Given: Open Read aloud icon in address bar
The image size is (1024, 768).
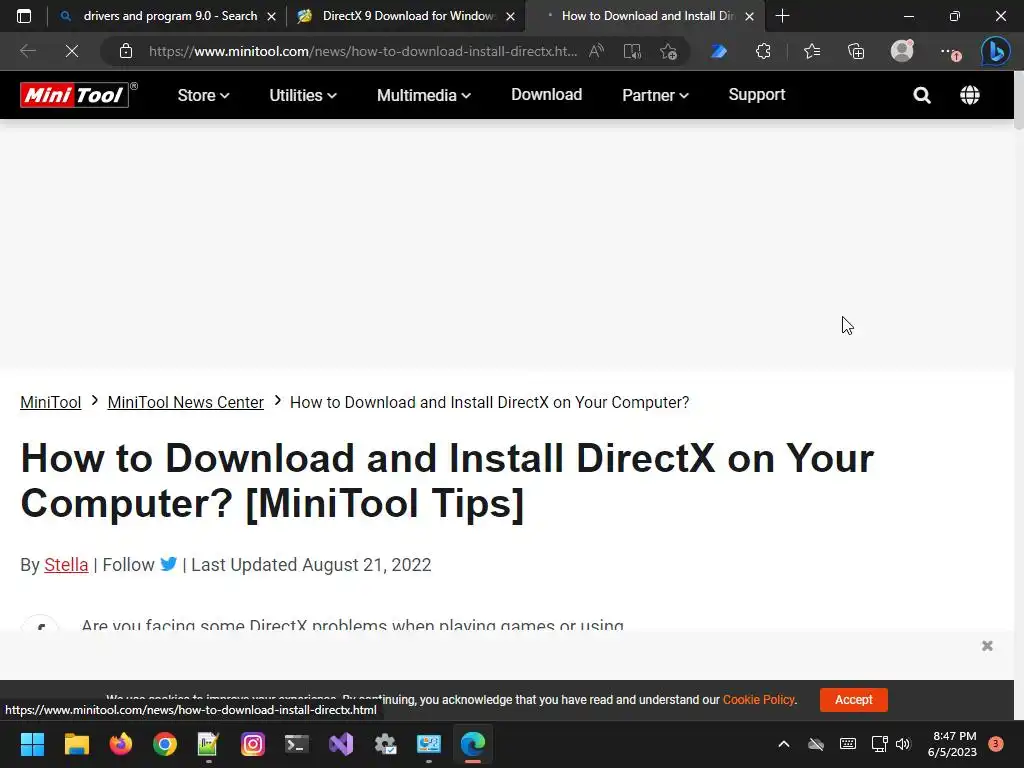Looking at the screenshot, I should (596, 51).
